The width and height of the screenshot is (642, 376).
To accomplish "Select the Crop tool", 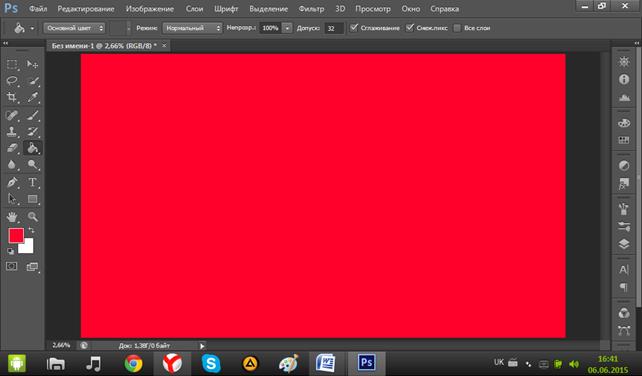I will click(x=12, y=97).
